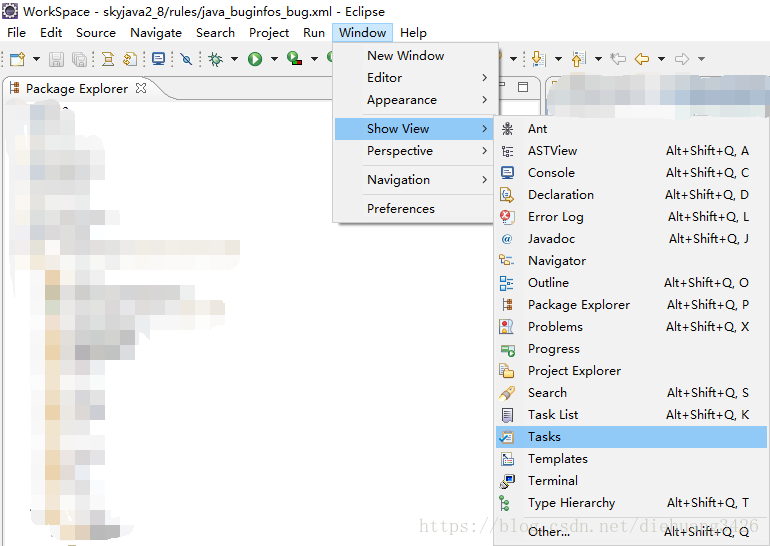Show the Type Hierarchy view

(x=631, y=503)
